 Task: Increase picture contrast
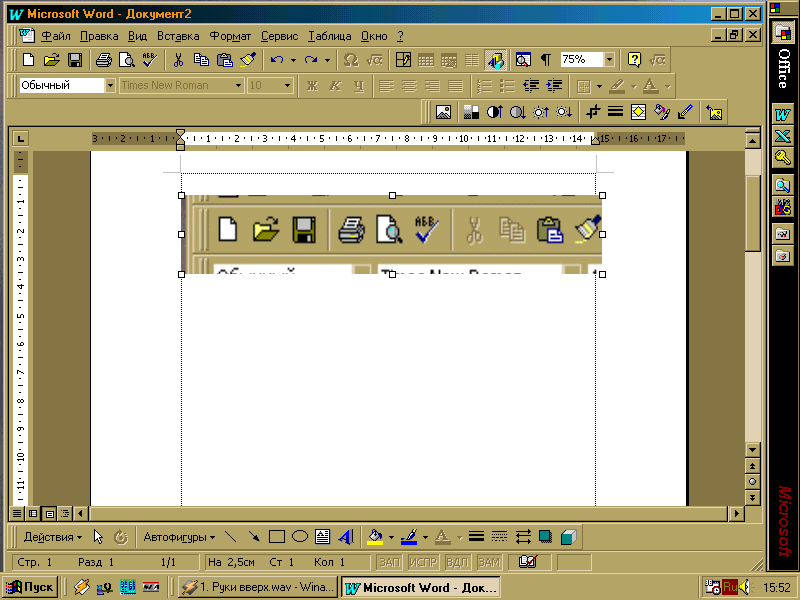coord(494,112)
